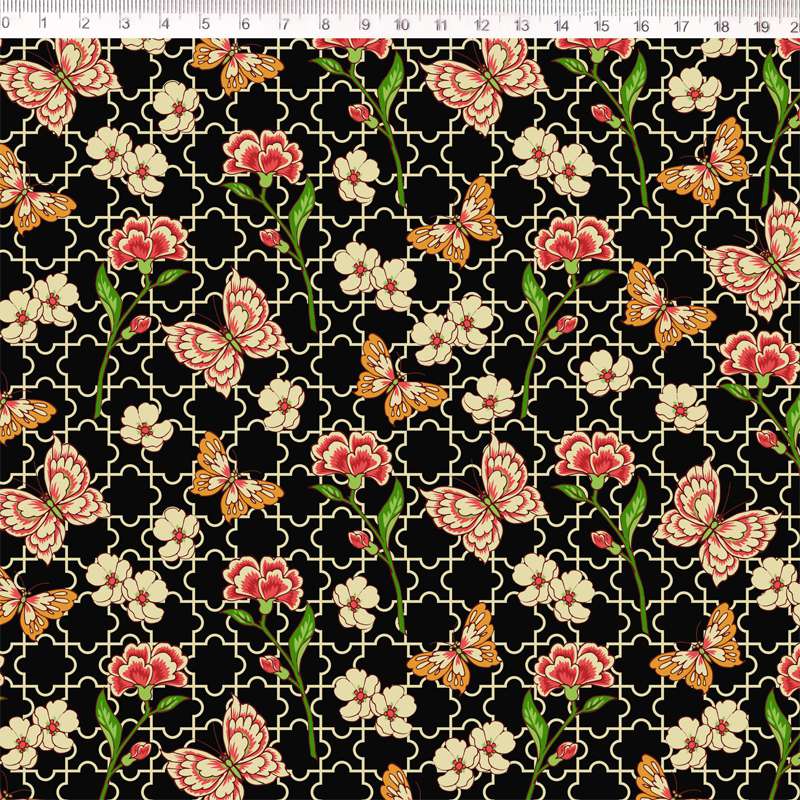Screen dimensions: 800x800
Task: Click the red carnation bloom below ruler mark 6
Action: tap(262, 155)
